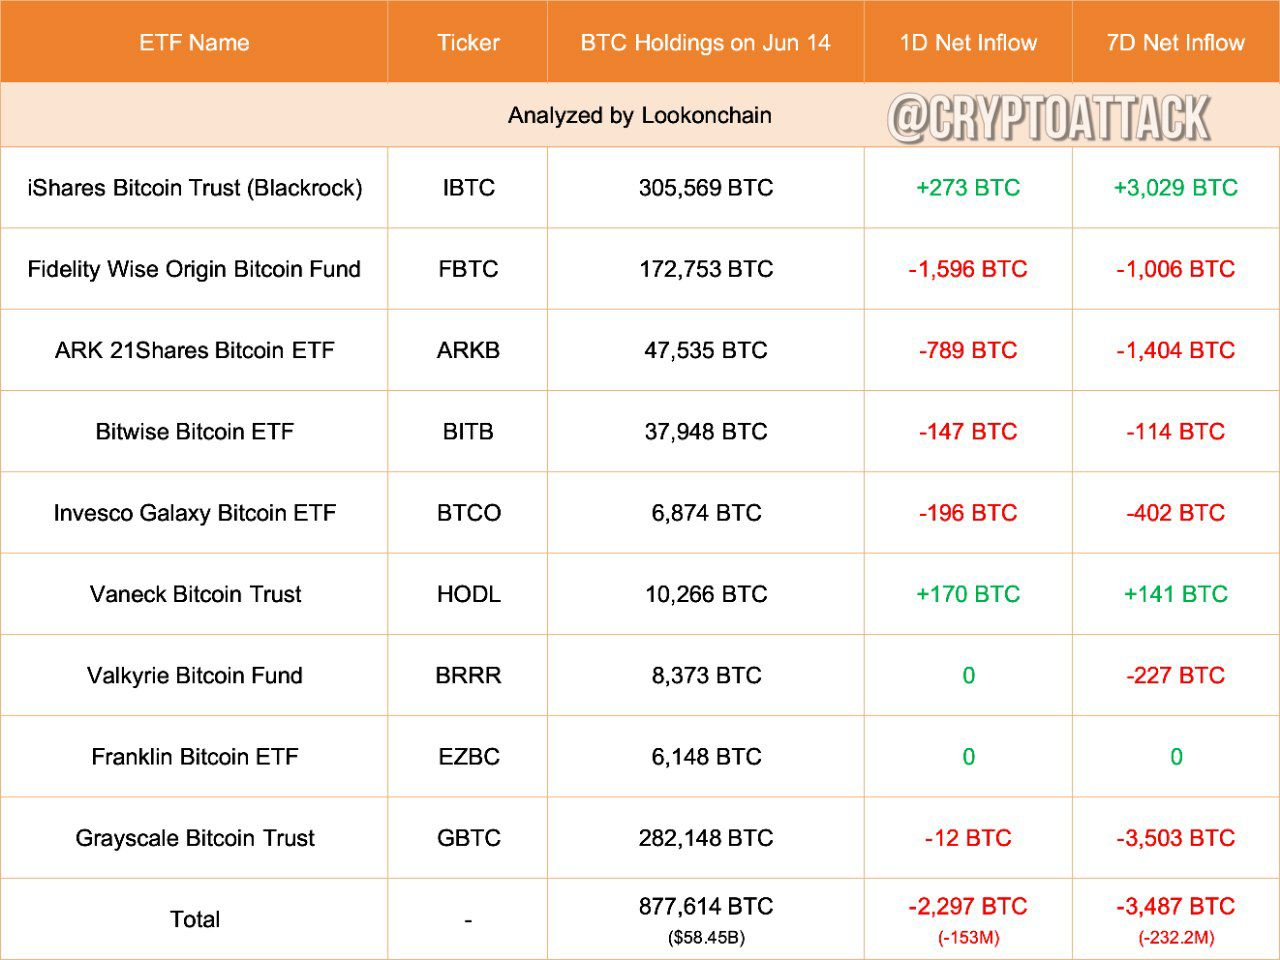Select iShares Bitcoin Trust (Blackrock) row name
Screen dimensions: 1280x960
[x=195, y=188]
